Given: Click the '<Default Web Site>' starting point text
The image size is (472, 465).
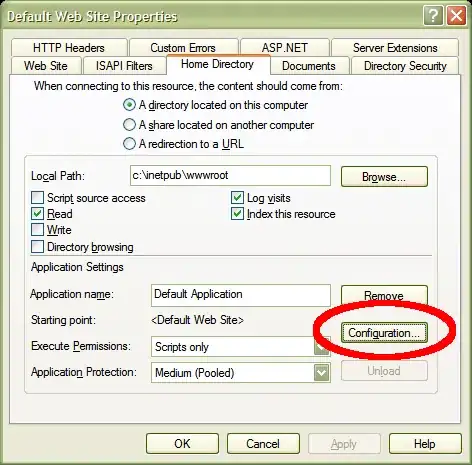Looking at the screenshot, I should click(x=197, y=320).
